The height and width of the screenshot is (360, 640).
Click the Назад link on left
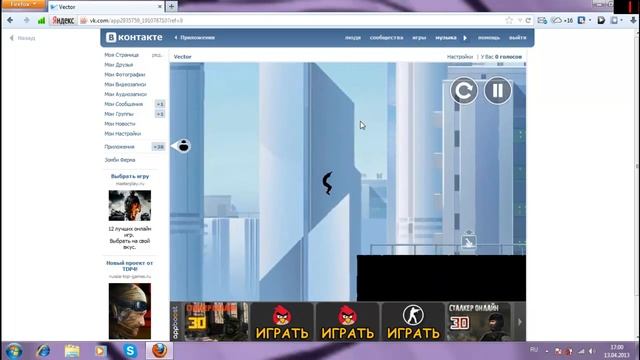click(23, 38)
